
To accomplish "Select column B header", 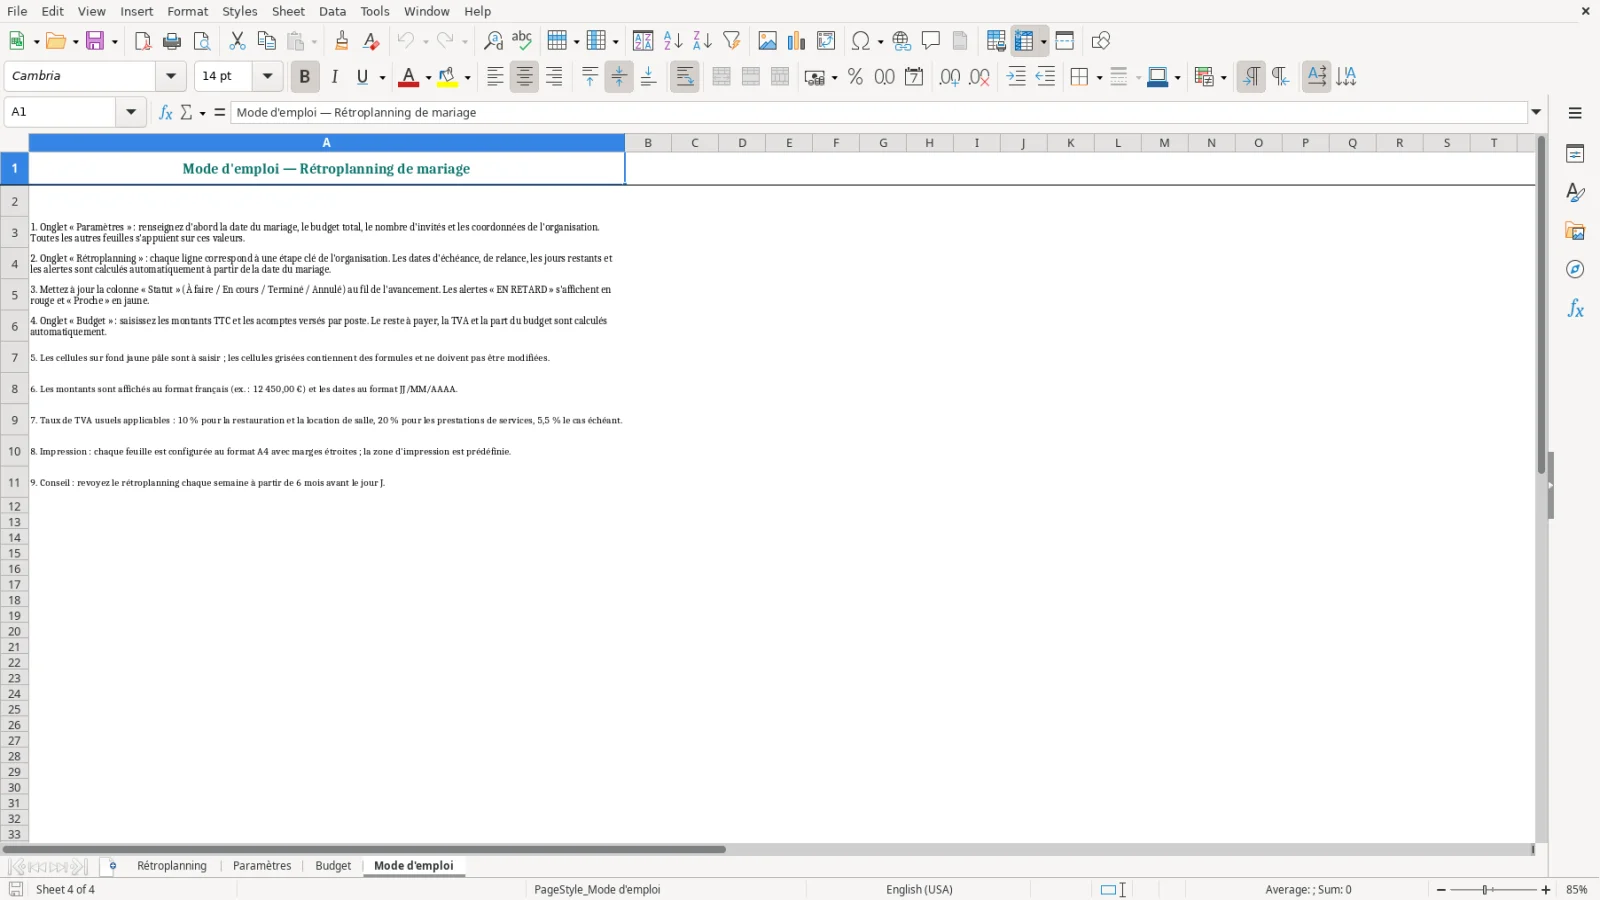I will point(648,143).
